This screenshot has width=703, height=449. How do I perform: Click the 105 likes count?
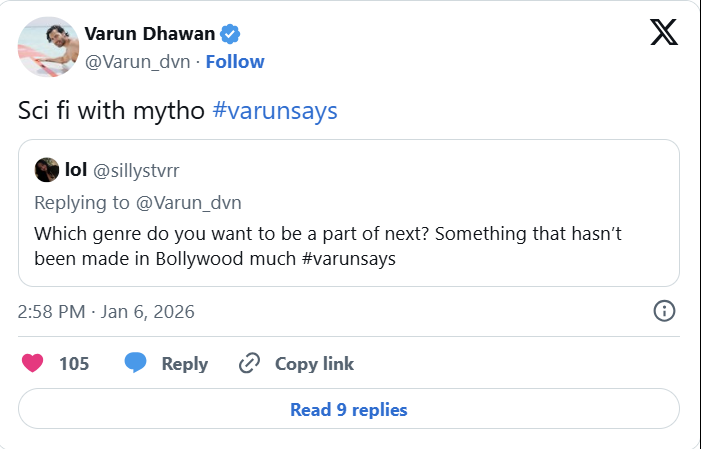[x=74, y=364]
